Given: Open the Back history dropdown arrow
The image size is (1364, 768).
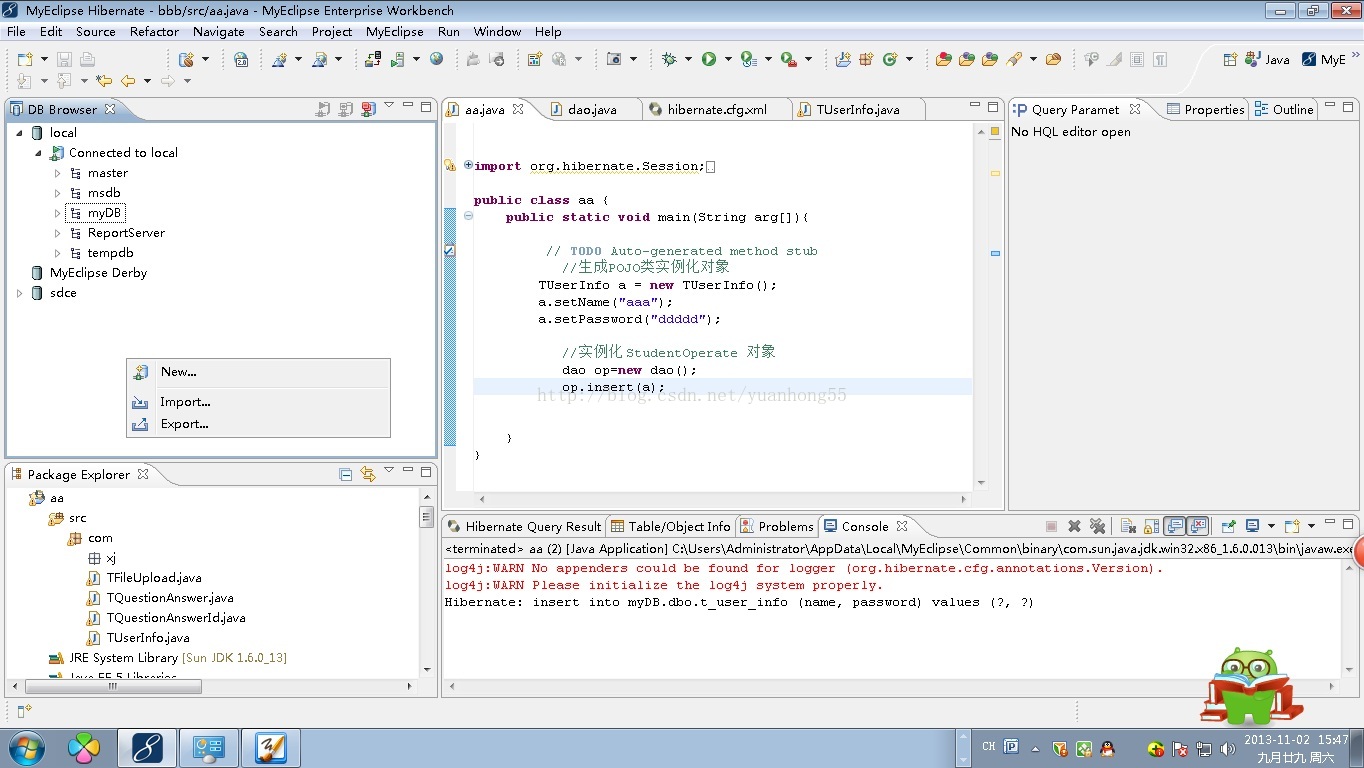Looking at the screenshot, I should pyautogui.click(x=147, y=81).
